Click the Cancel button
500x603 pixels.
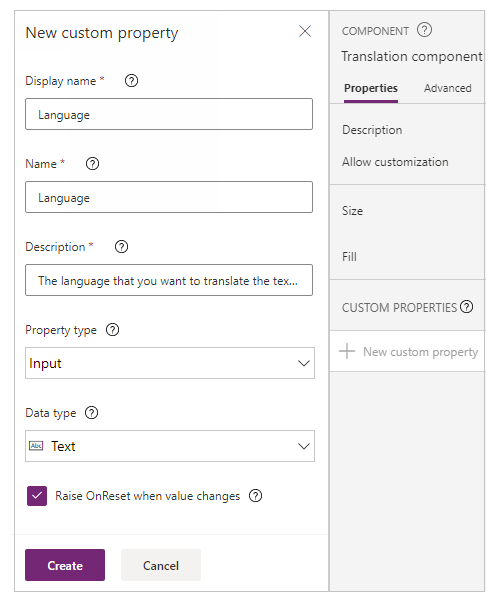161,565
